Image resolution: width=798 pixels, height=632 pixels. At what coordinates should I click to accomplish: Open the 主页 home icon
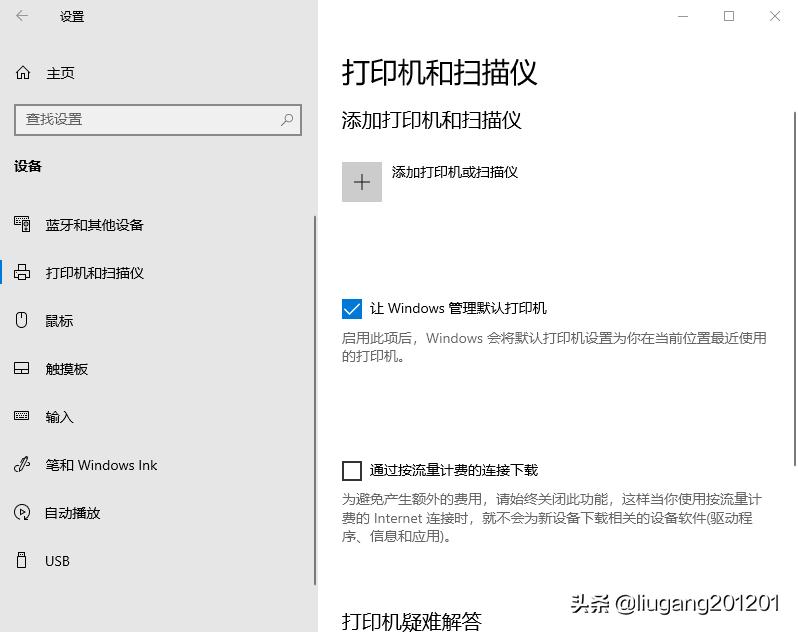click(x=23, y=73)
